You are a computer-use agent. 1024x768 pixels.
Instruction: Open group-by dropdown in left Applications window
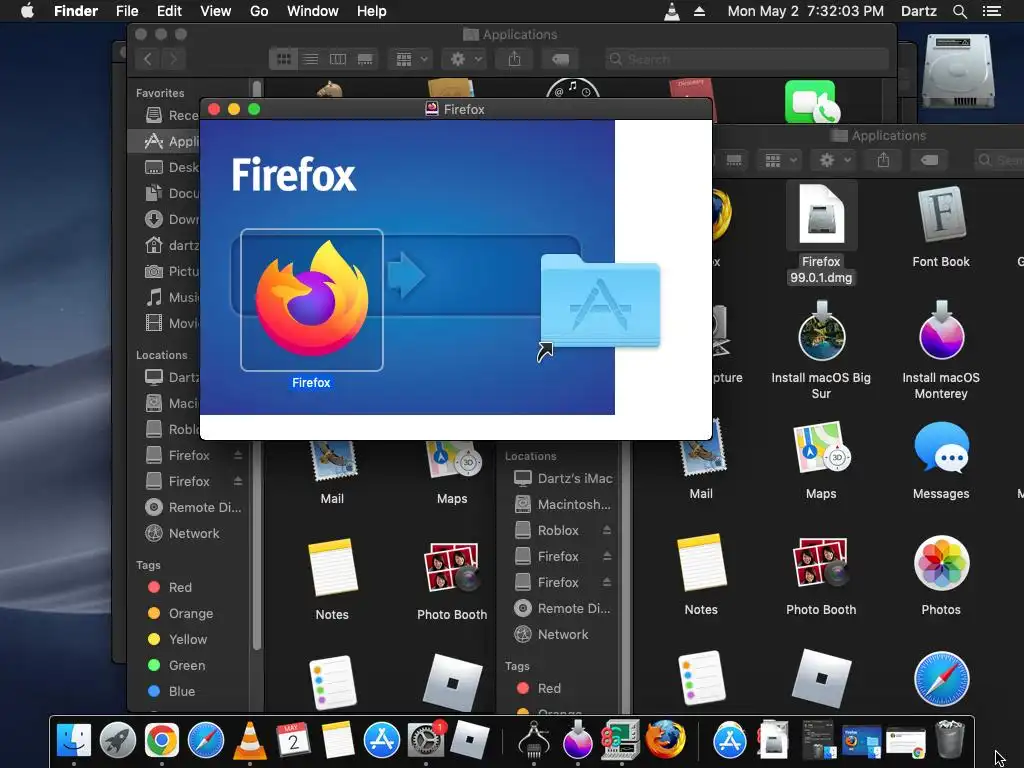[x=411, y=59]
